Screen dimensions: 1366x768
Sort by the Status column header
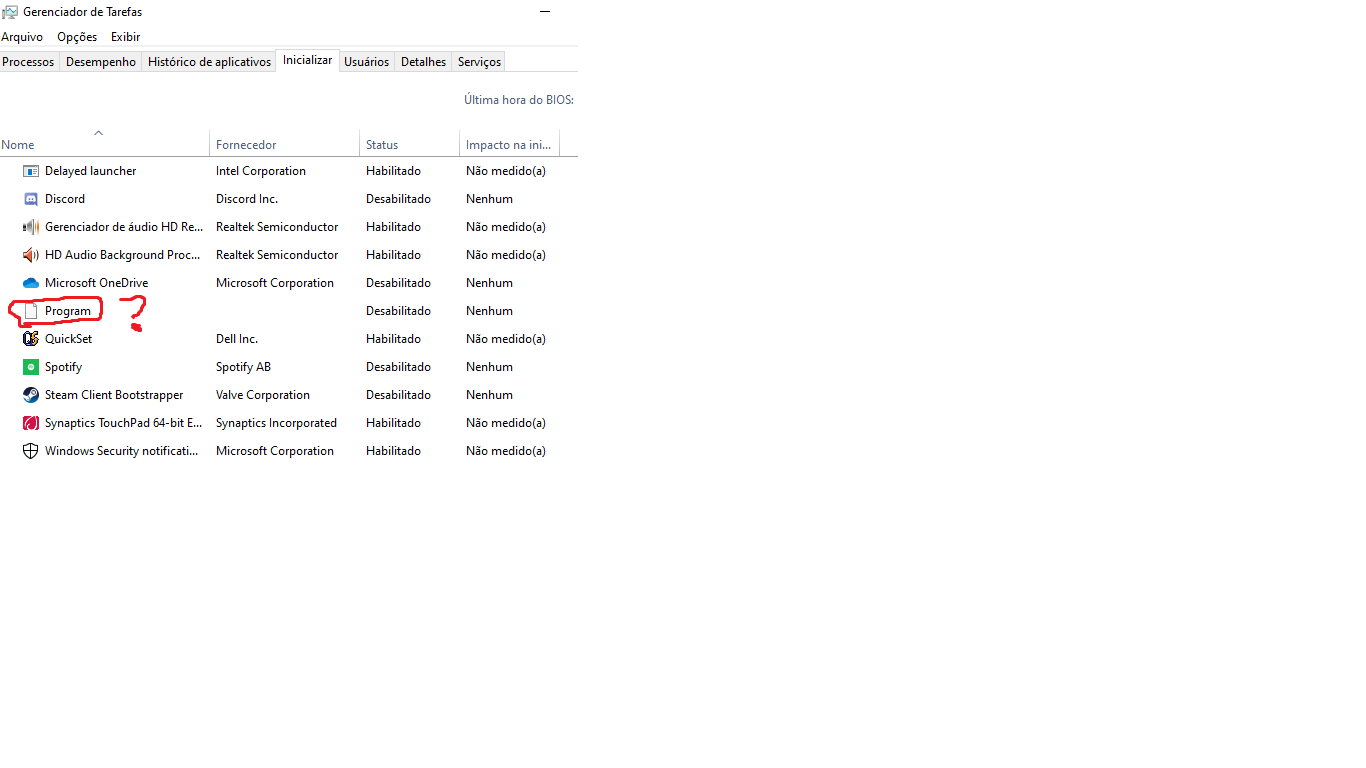410,143
